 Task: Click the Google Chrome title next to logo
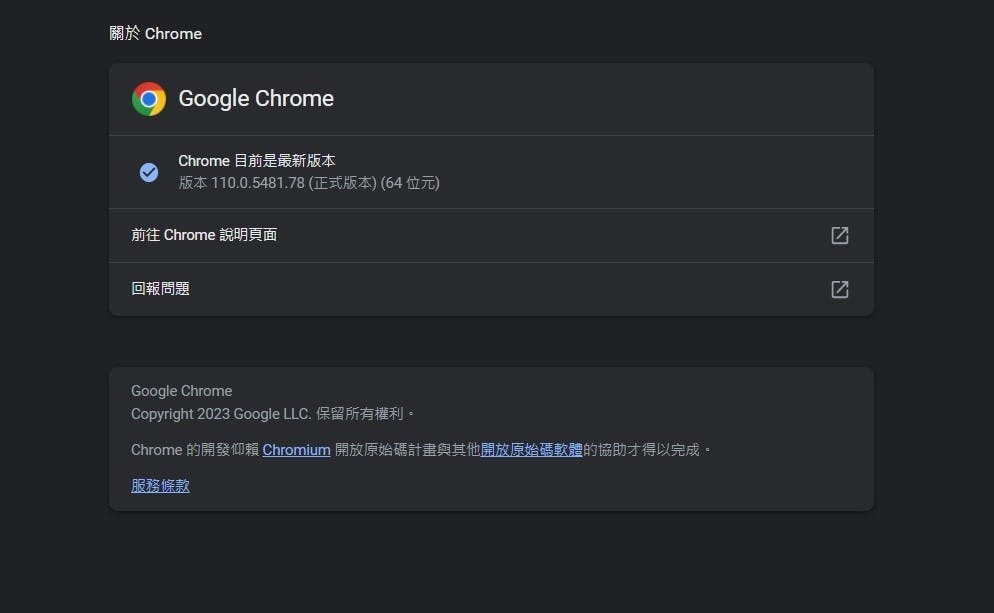coord(256,99)
